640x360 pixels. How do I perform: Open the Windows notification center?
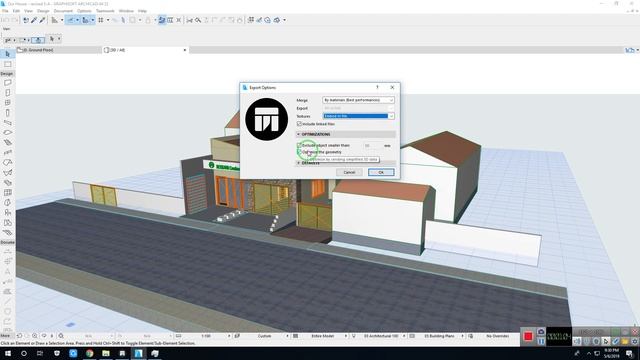(x=630, y=353)
